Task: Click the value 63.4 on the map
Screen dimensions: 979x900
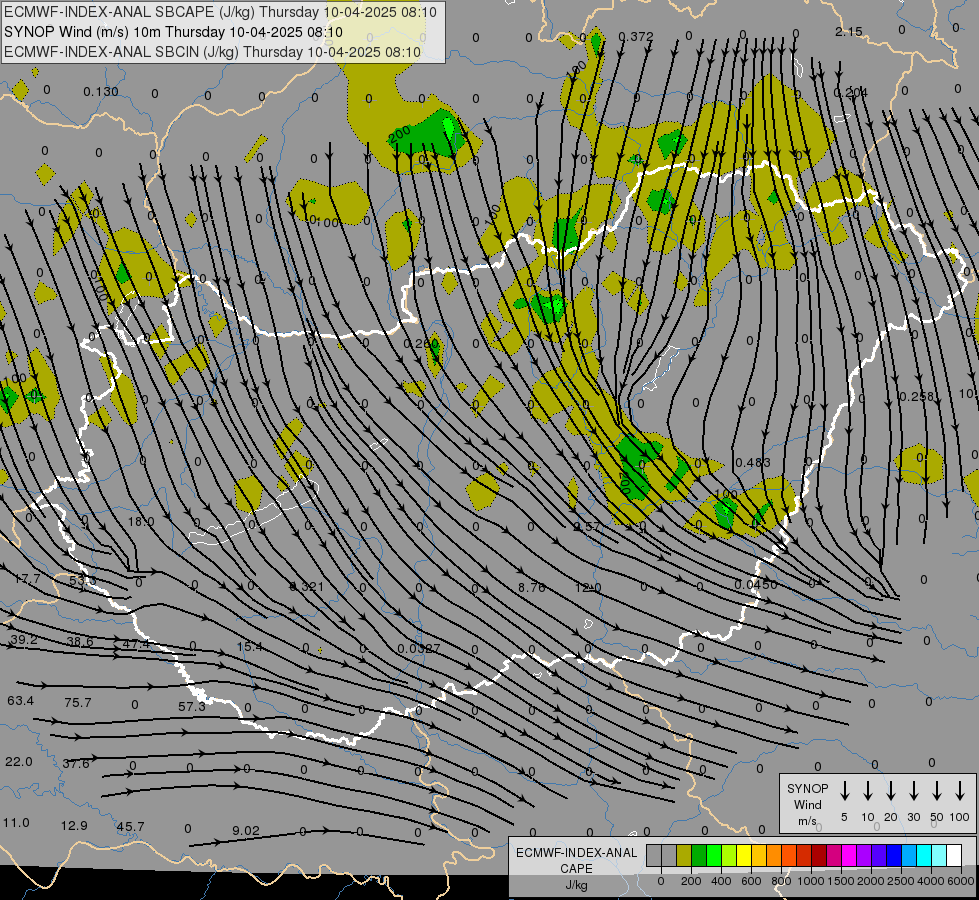Action: 21,701
